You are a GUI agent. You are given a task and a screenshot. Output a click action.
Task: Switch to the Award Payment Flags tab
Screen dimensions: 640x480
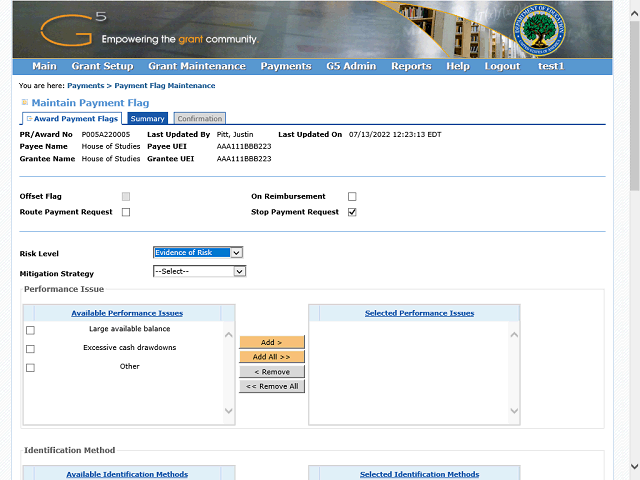point(72,118)
